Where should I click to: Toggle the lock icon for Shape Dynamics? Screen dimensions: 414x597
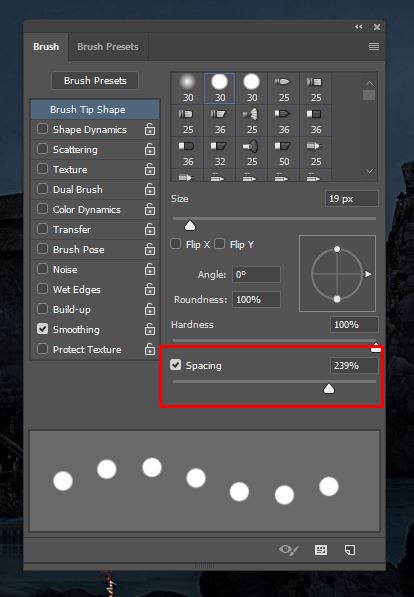coord(150,129)
